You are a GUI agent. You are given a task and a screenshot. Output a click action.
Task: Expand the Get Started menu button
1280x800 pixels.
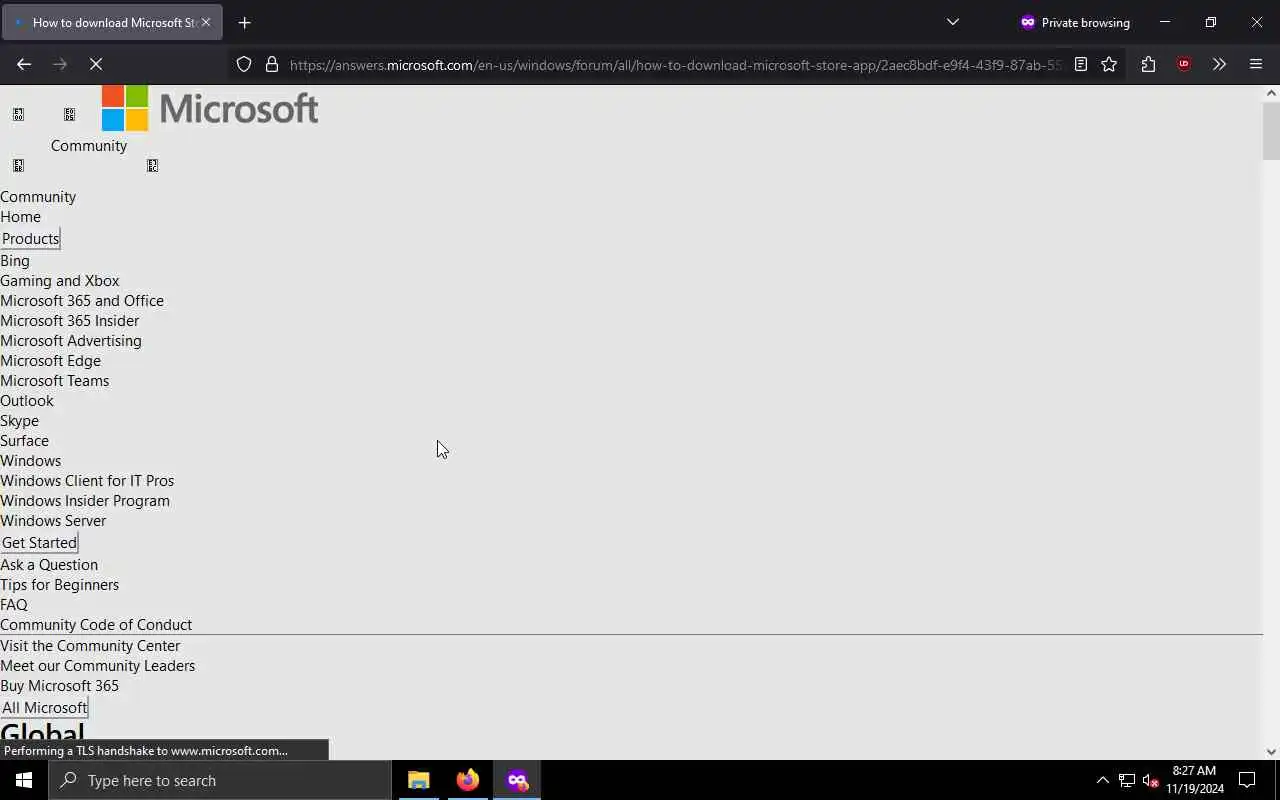click(x=39, y=543)
